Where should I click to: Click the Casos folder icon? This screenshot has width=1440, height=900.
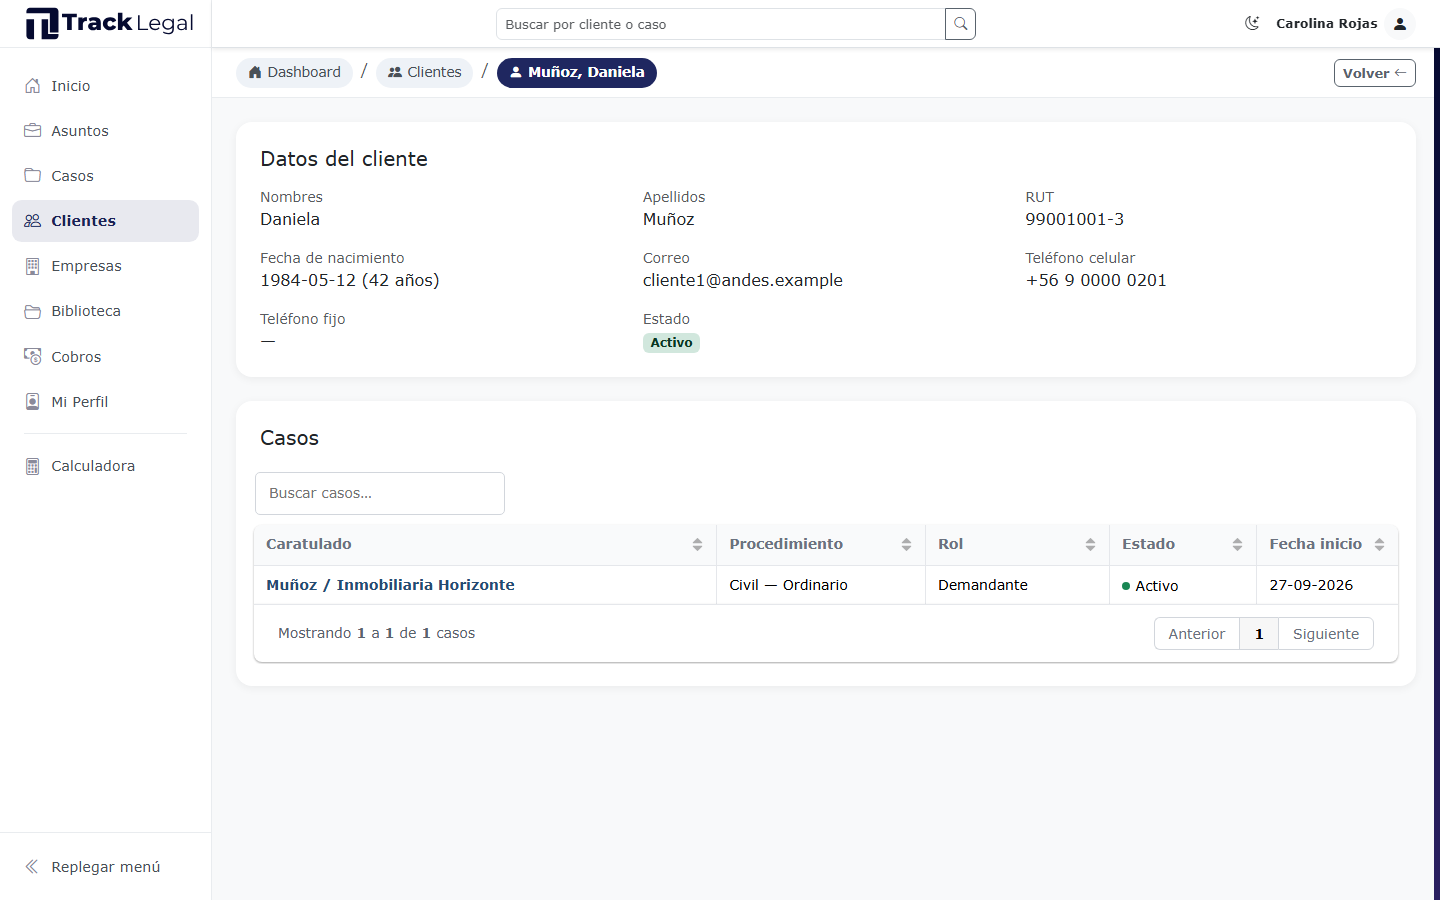tap(33, 176)
